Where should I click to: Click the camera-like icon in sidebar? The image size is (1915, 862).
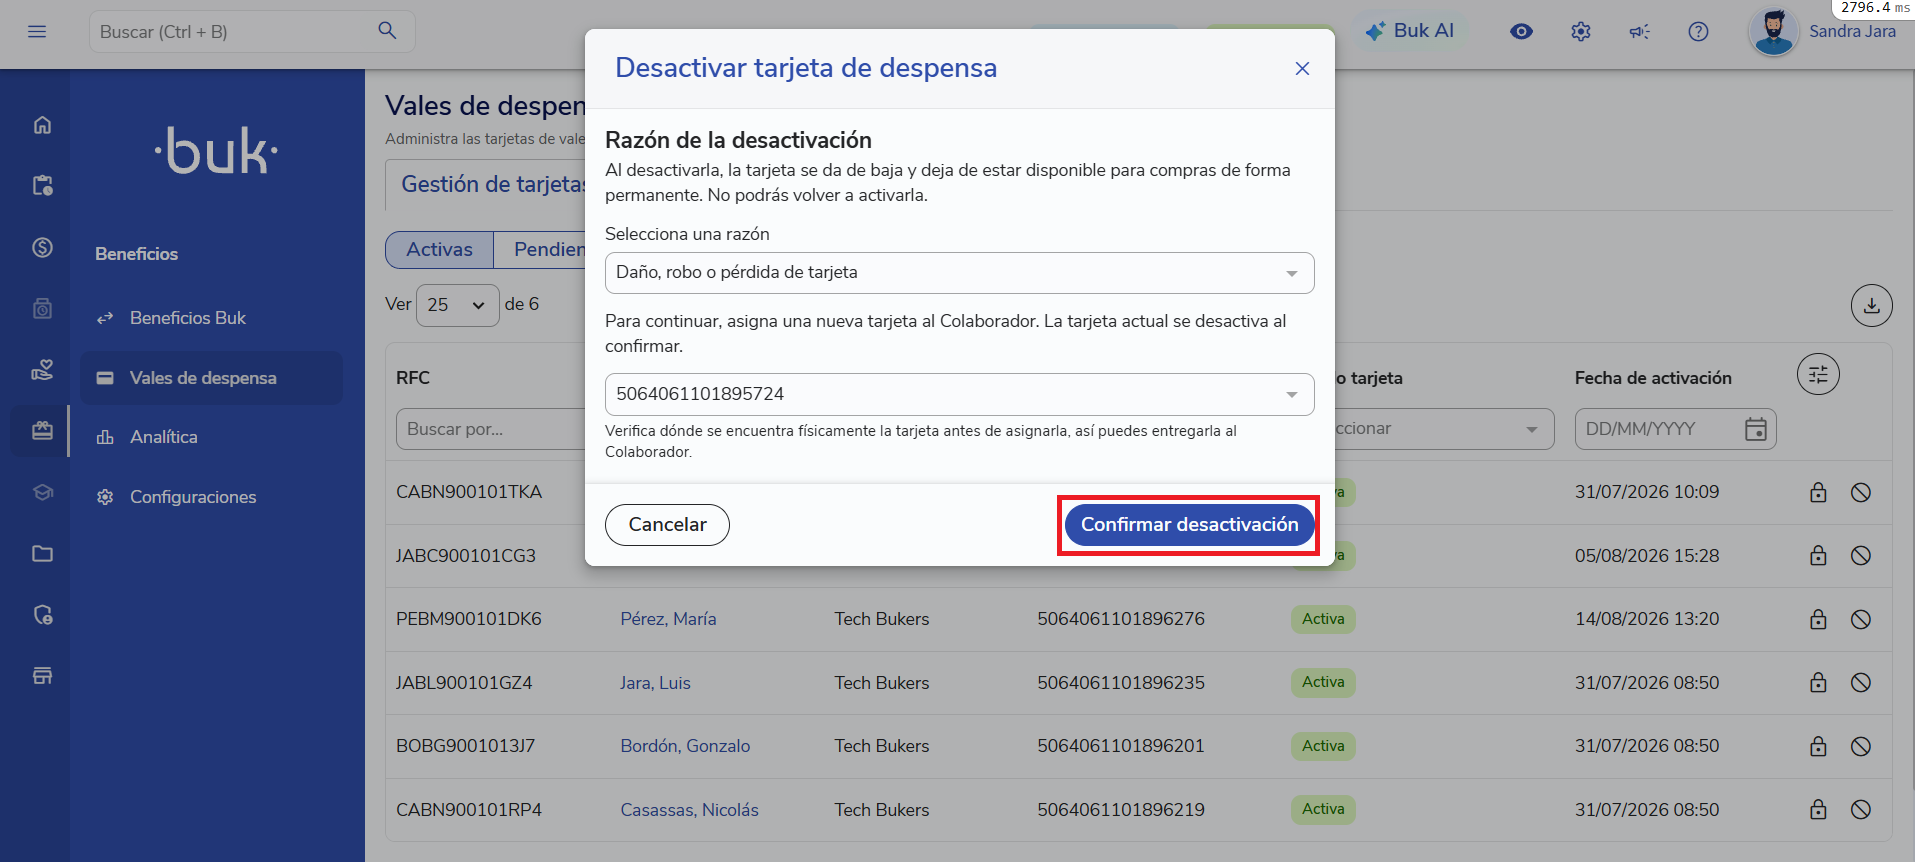click(42, 309)
